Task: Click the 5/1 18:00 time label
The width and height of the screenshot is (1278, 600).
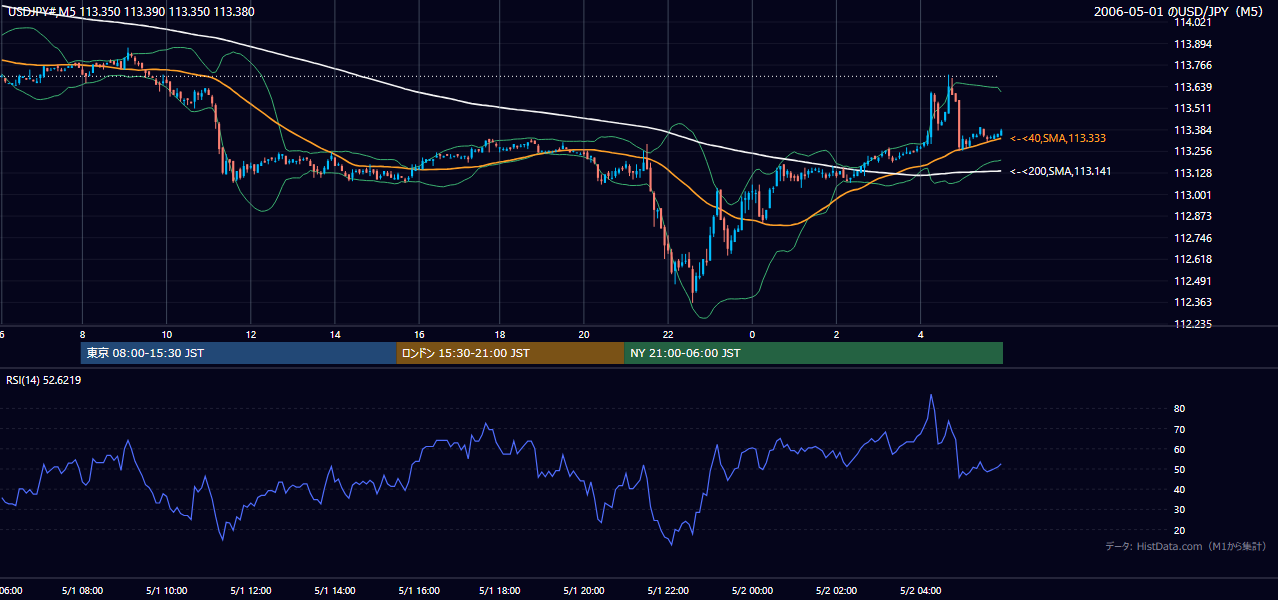Action: [502, 591]
